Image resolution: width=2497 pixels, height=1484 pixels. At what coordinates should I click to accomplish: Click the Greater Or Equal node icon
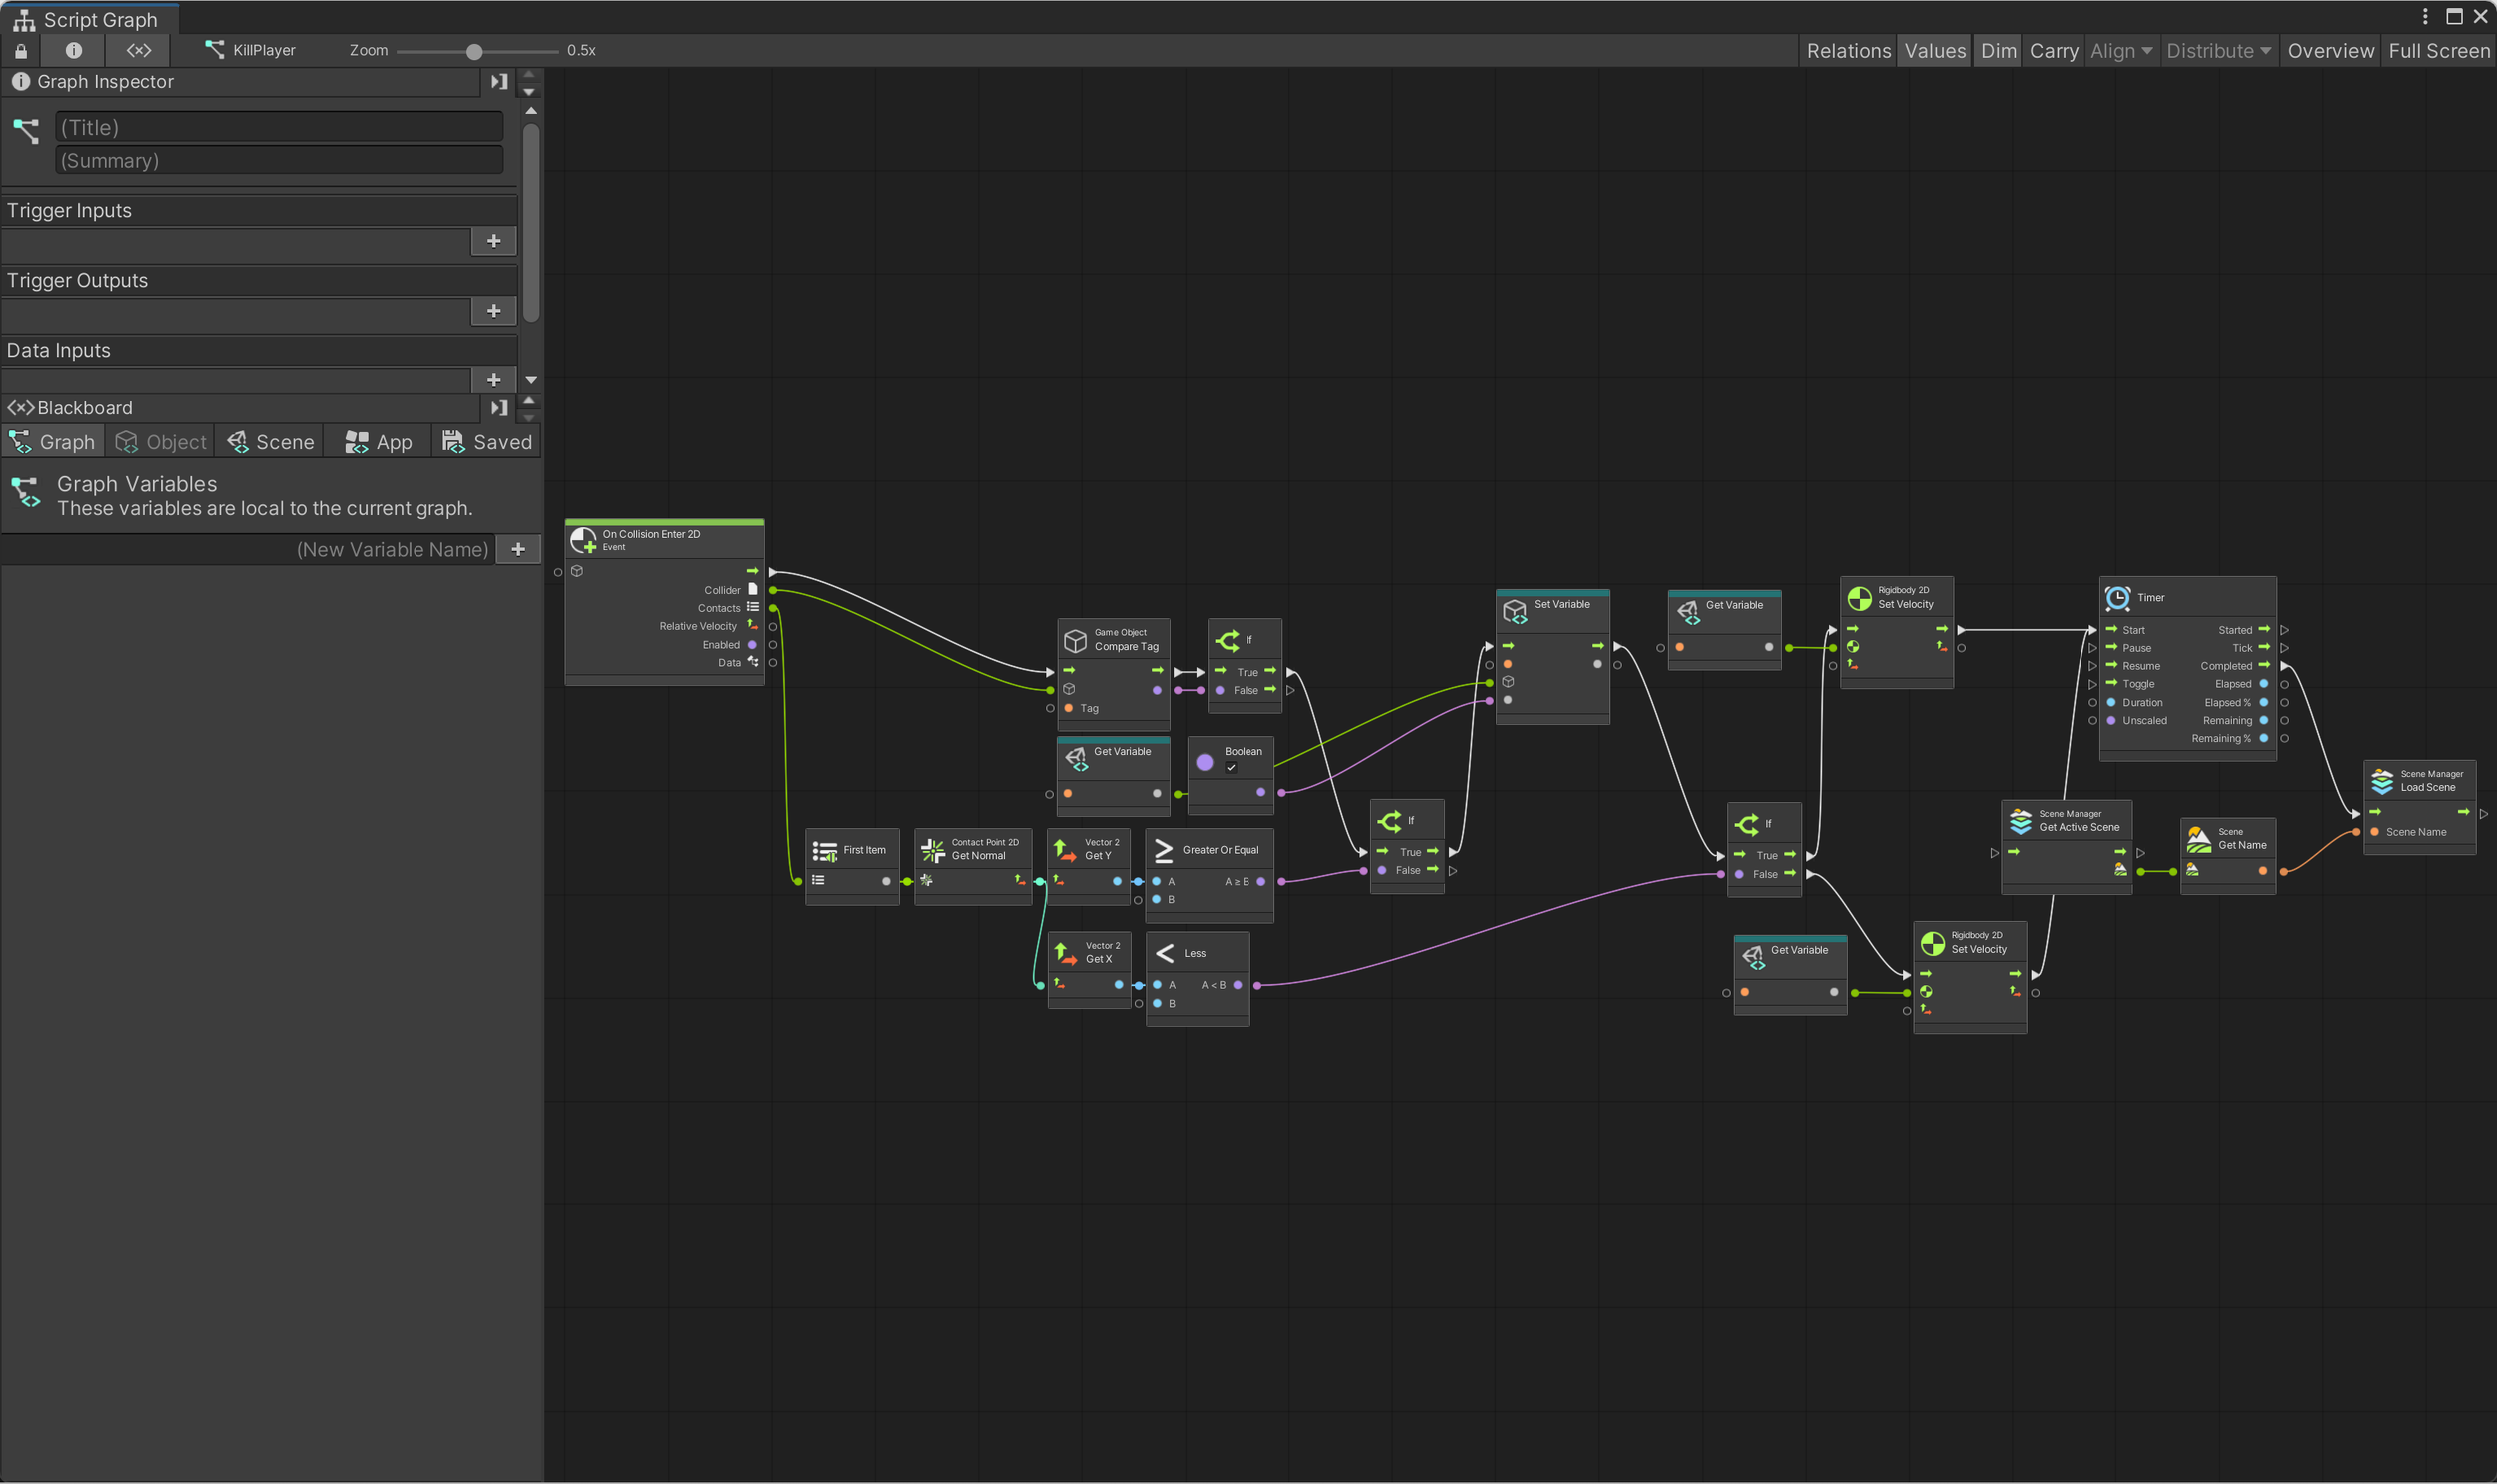[1163, 850]
